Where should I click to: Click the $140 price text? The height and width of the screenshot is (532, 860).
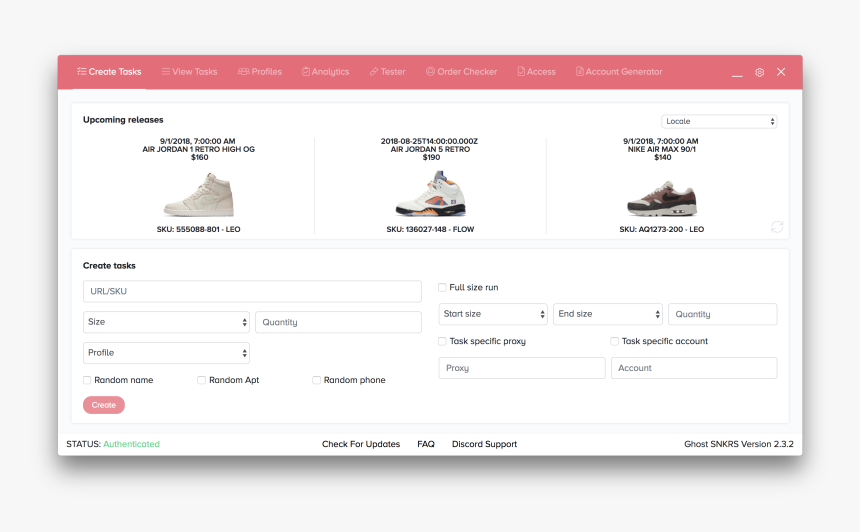(x=663, y=157)
